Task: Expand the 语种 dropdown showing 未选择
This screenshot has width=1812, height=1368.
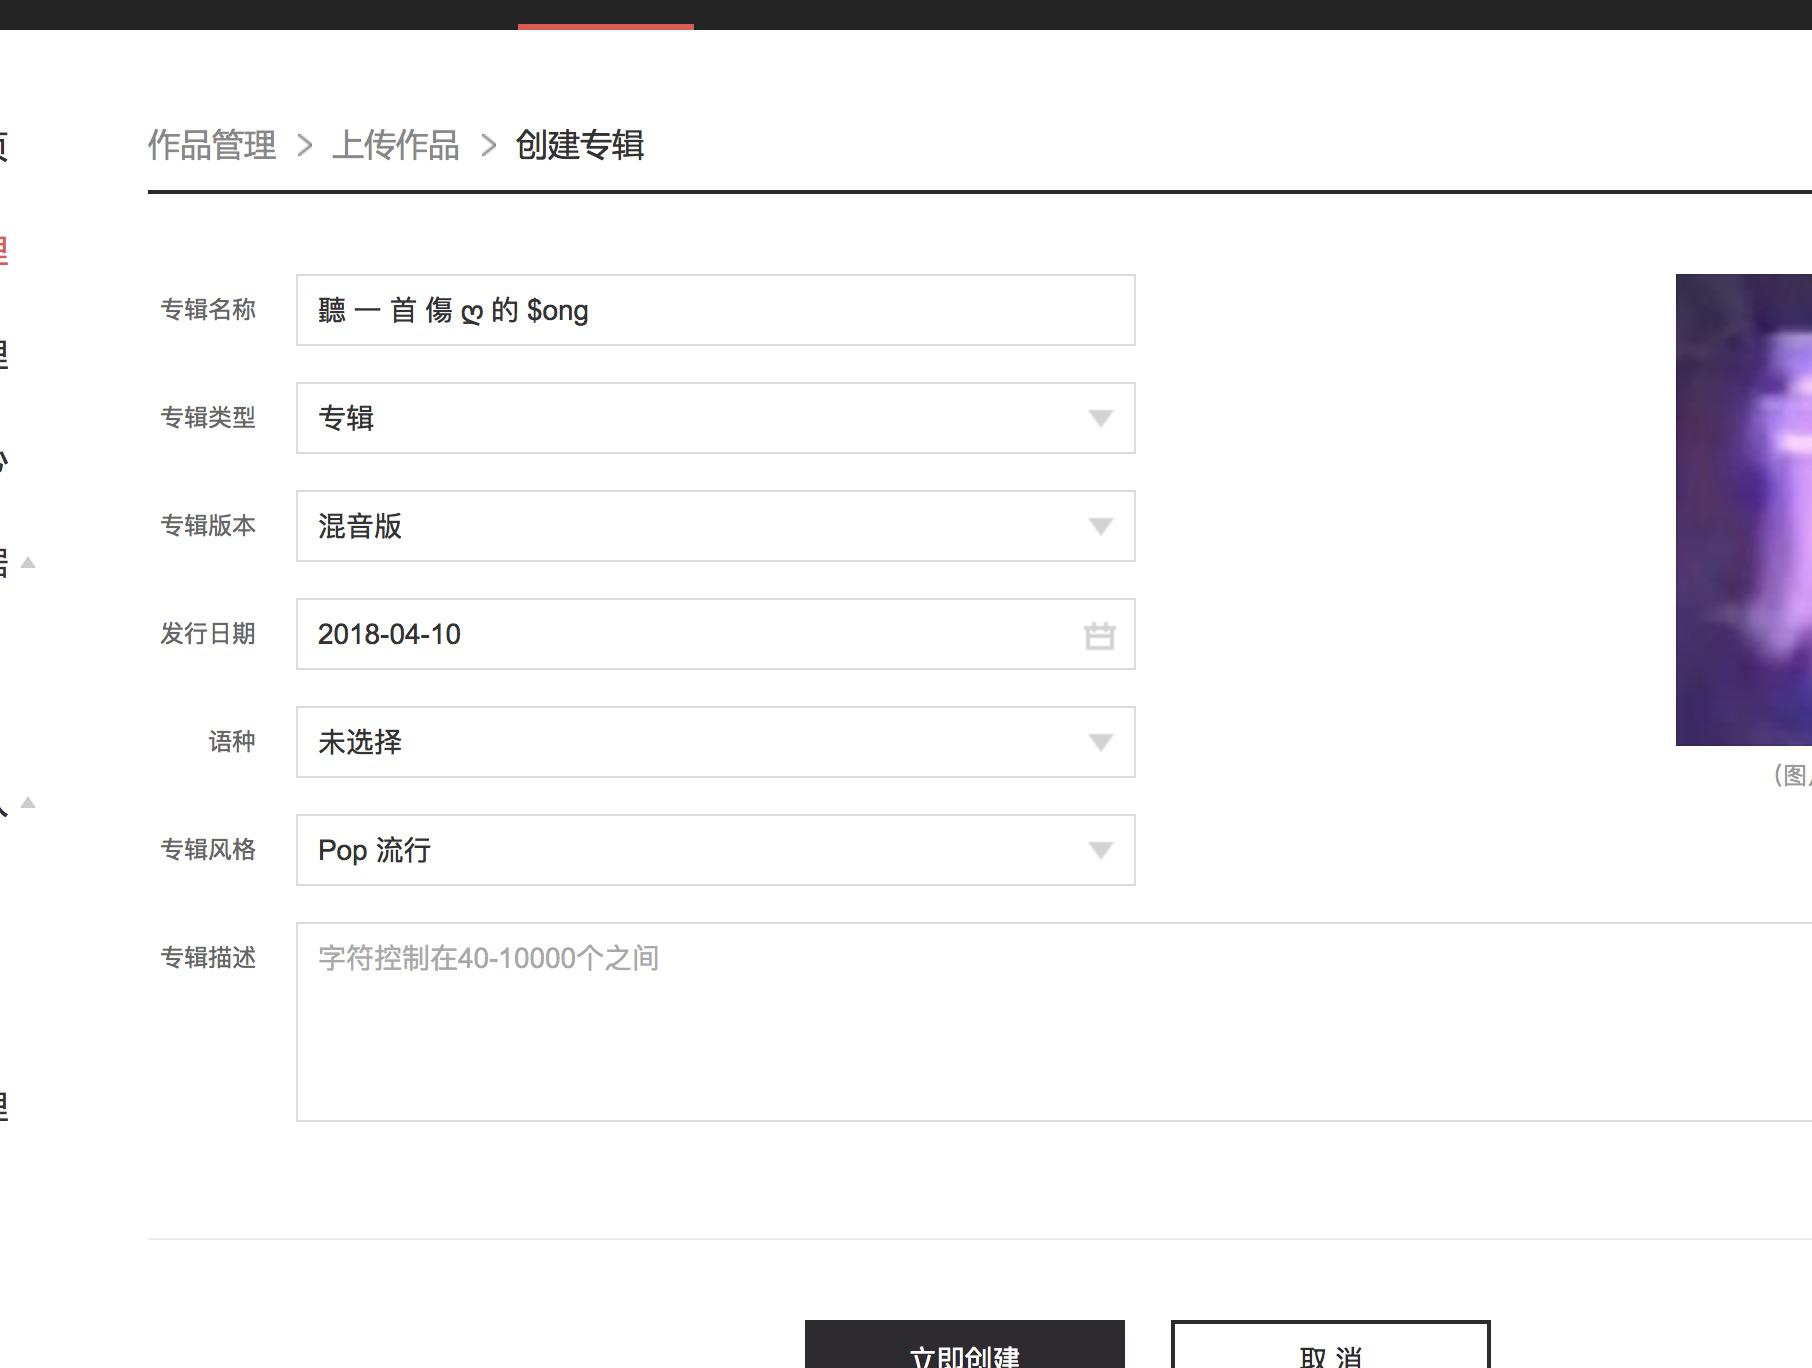Action: point(715,742)
